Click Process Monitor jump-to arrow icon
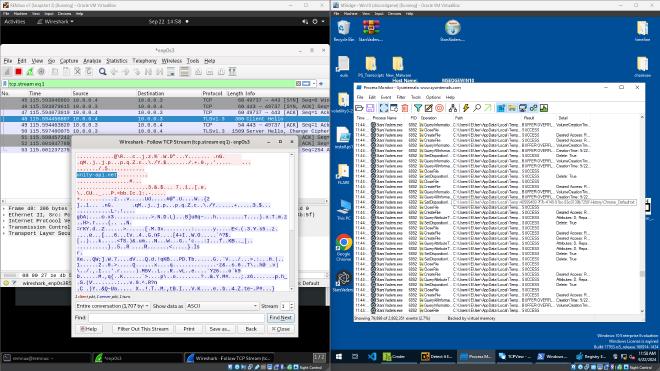Viewport: 660px width, 371px height. point(487,108)
